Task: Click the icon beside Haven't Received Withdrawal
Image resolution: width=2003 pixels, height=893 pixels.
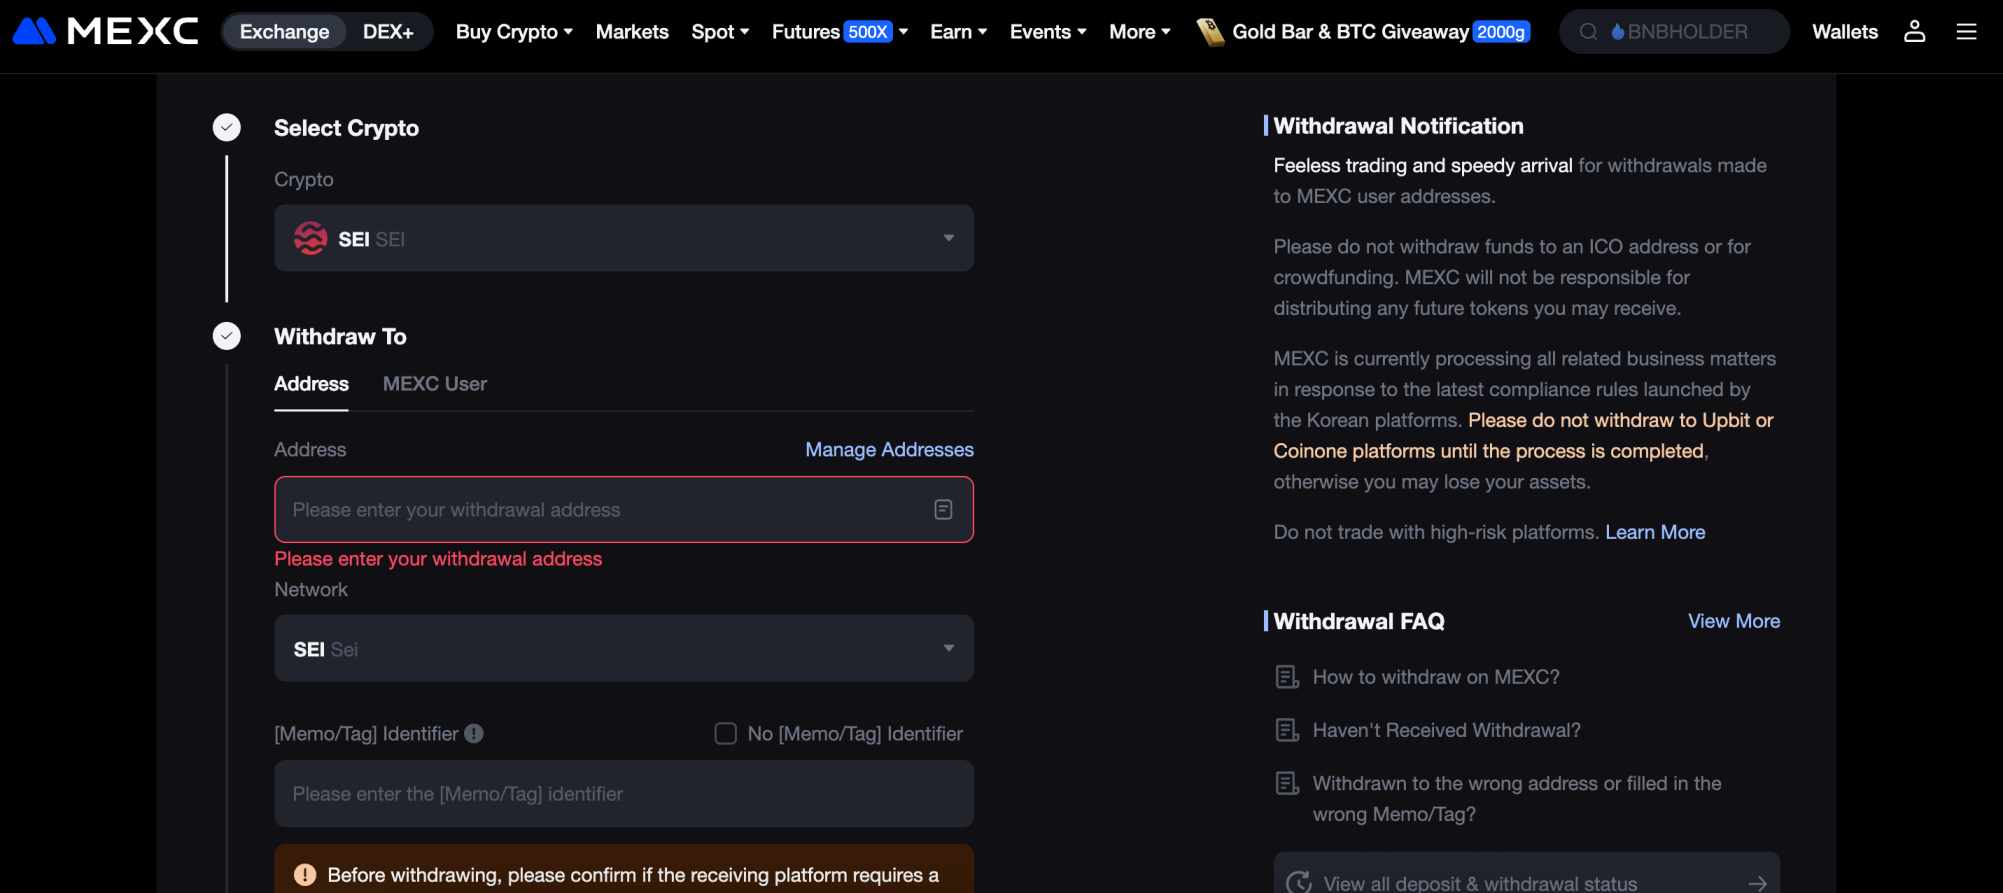Action: click(1287, 730)
